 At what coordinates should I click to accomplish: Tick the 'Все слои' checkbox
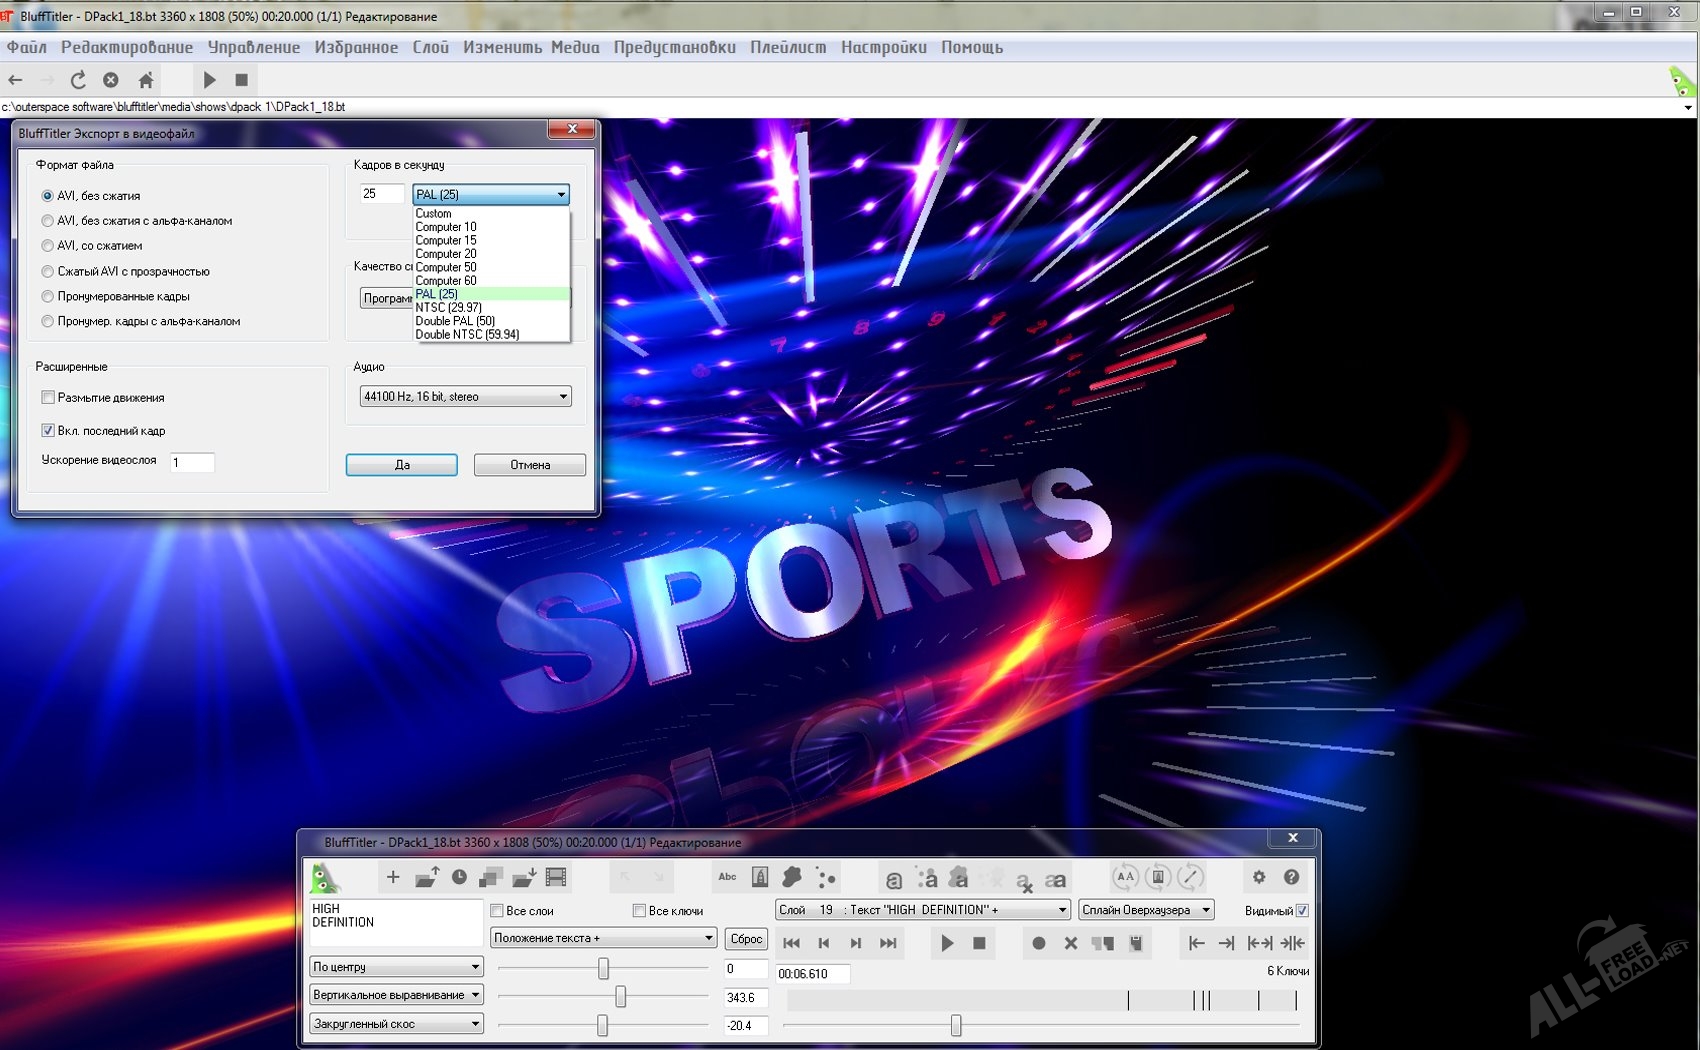[497, 911]
